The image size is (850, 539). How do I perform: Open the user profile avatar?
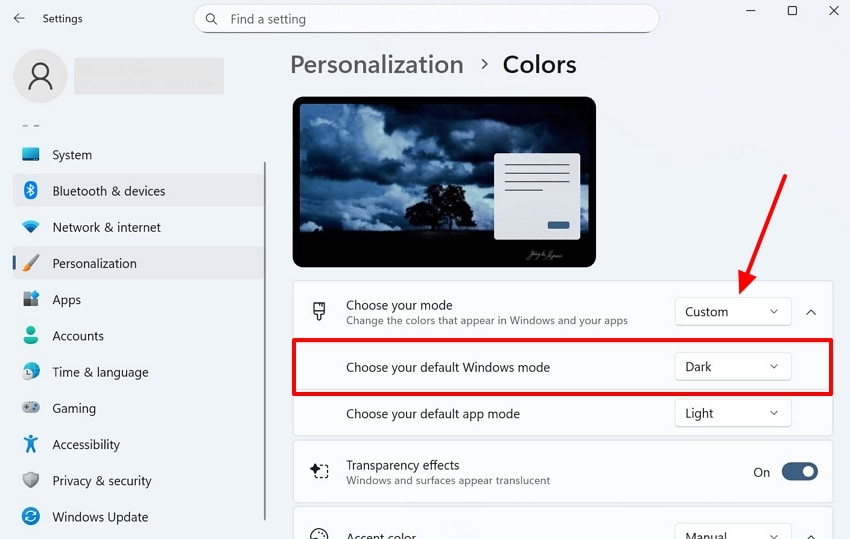click(40, 76)
